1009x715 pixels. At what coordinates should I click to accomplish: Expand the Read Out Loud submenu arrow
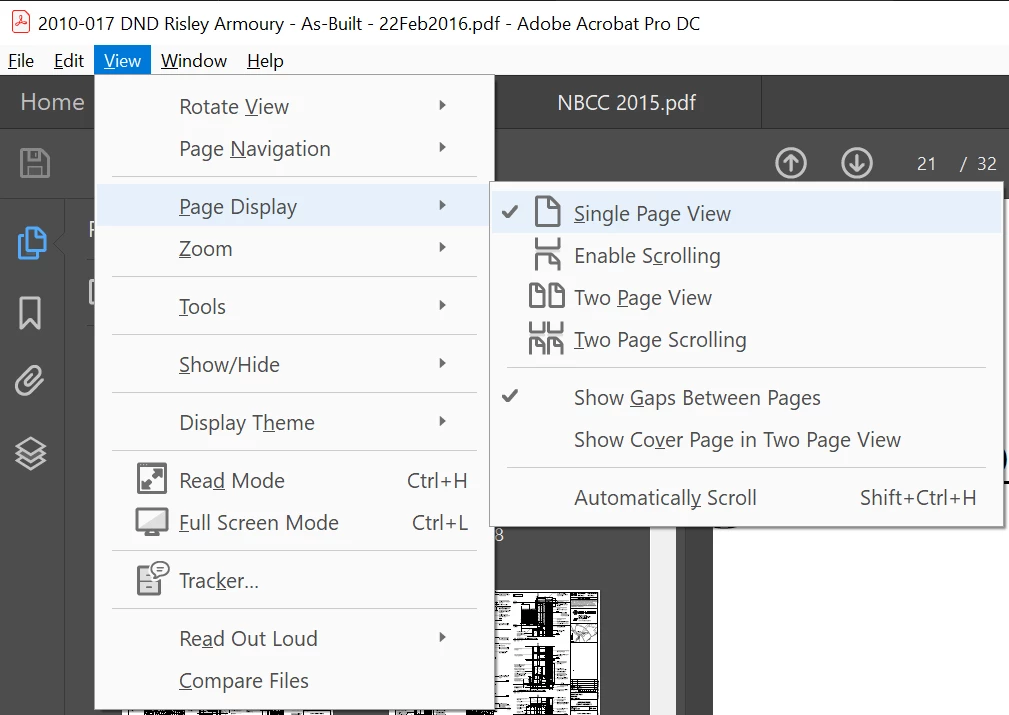click(442, 637)
